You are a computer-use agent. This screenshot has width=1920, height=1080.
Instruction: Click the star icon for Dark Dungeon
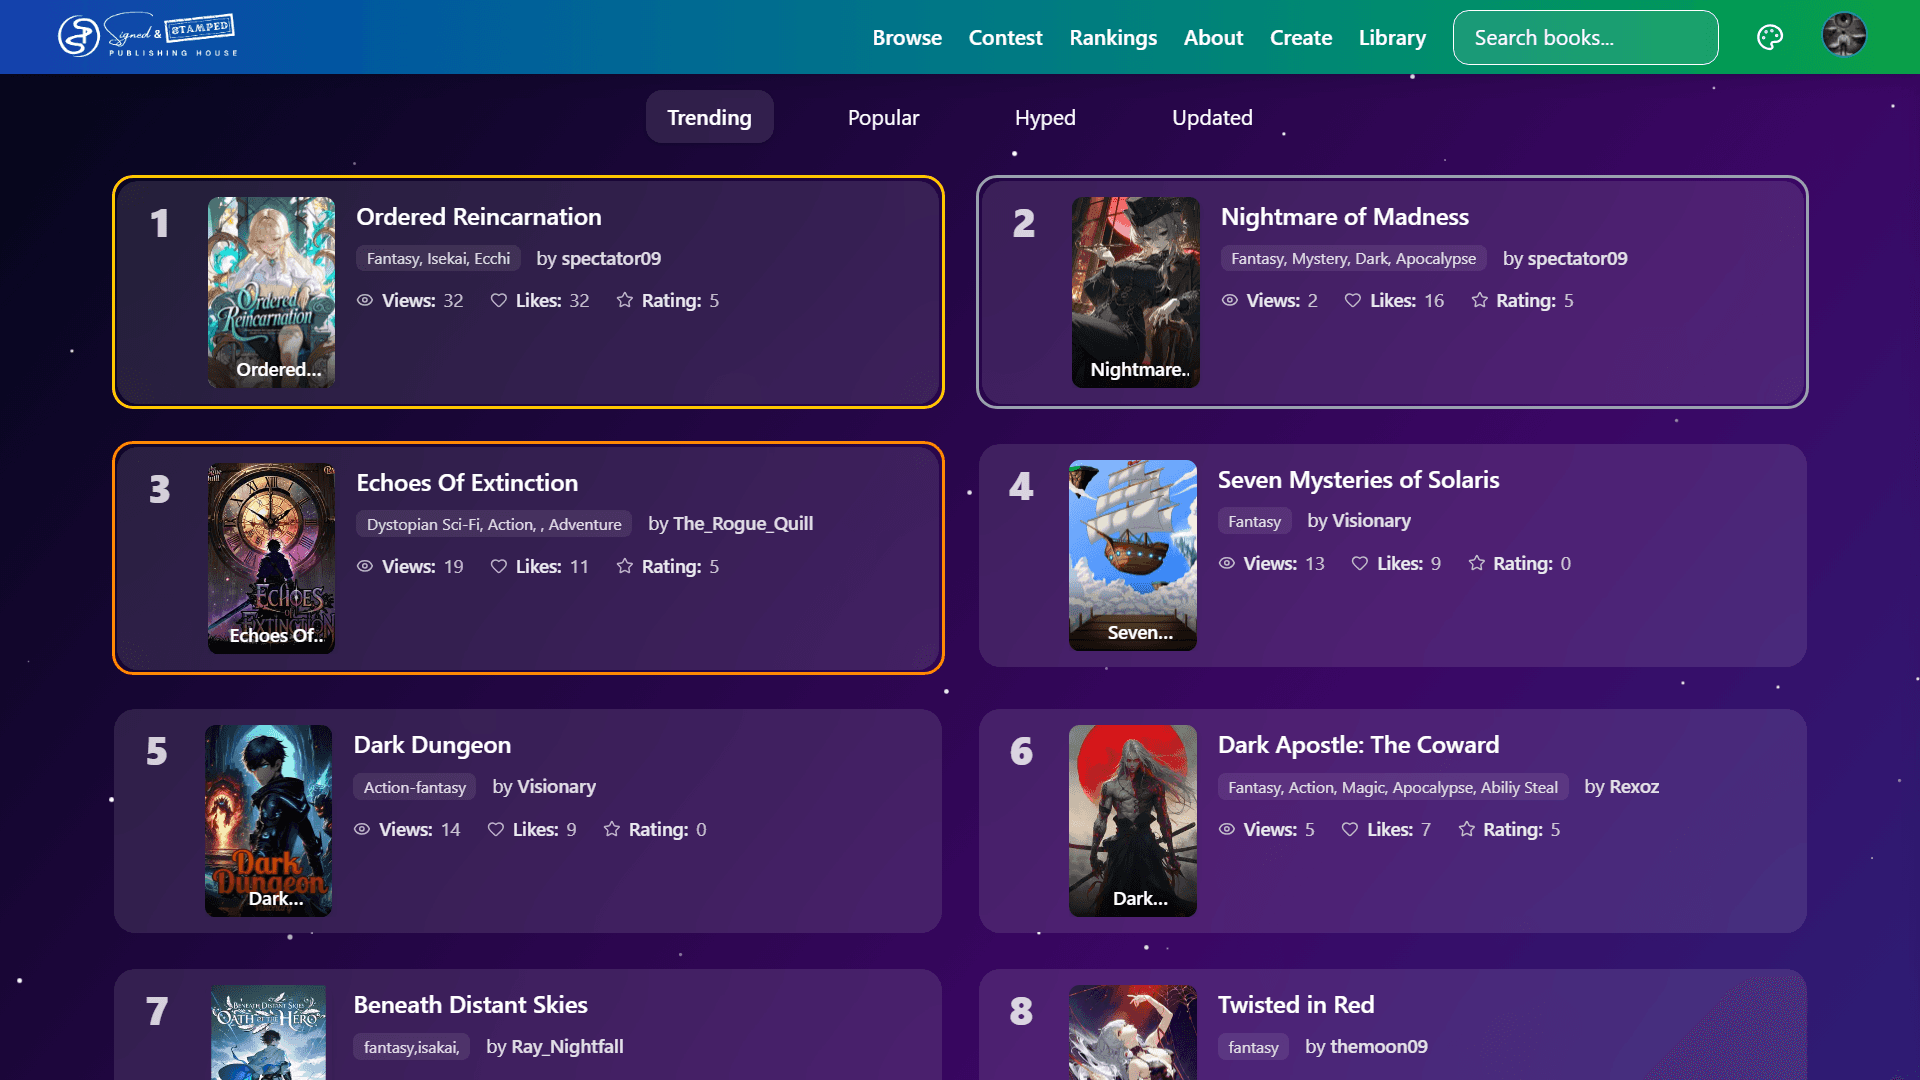[x=612, y=830]
